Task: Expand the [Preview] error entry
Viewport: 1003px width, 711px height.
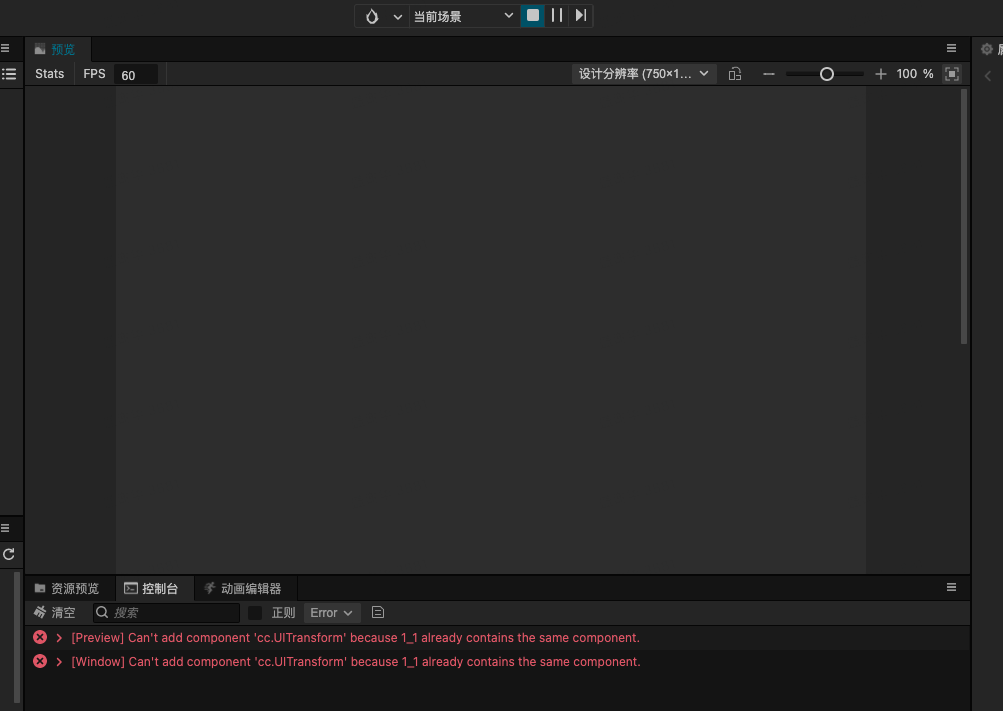Action: (59, 638)
